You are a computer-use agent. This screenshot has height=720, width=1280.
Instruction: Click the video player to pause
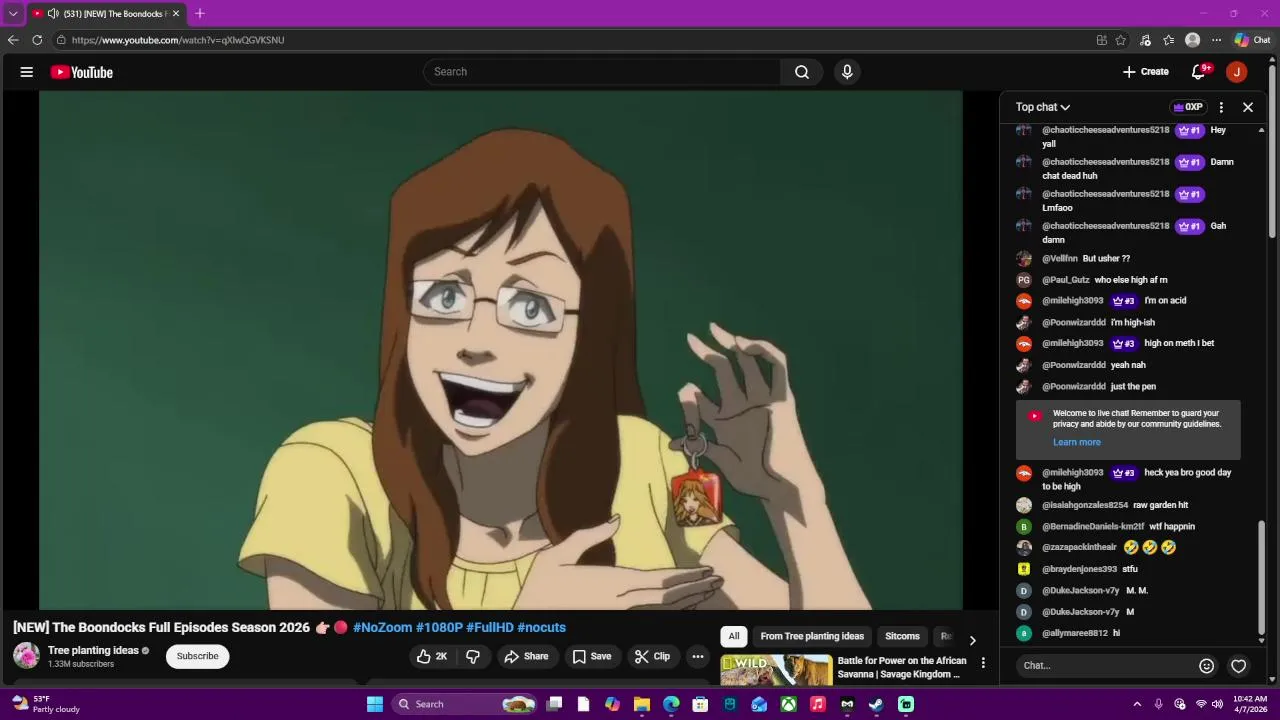[x=501, y=350]
